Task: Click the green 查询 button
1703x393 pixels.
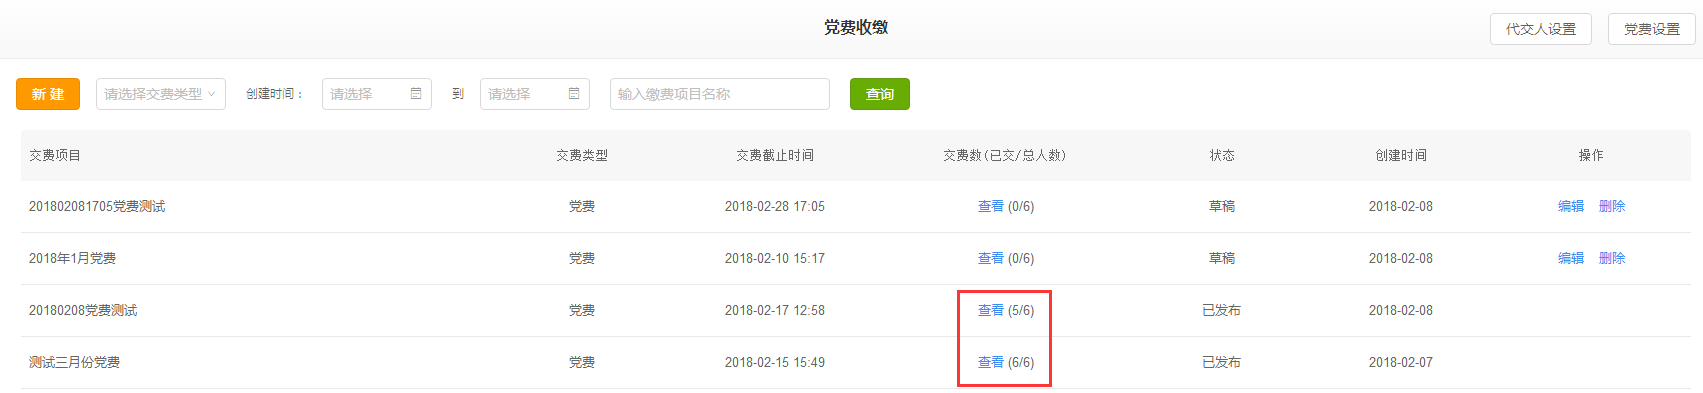Action: tap(880, 94)
